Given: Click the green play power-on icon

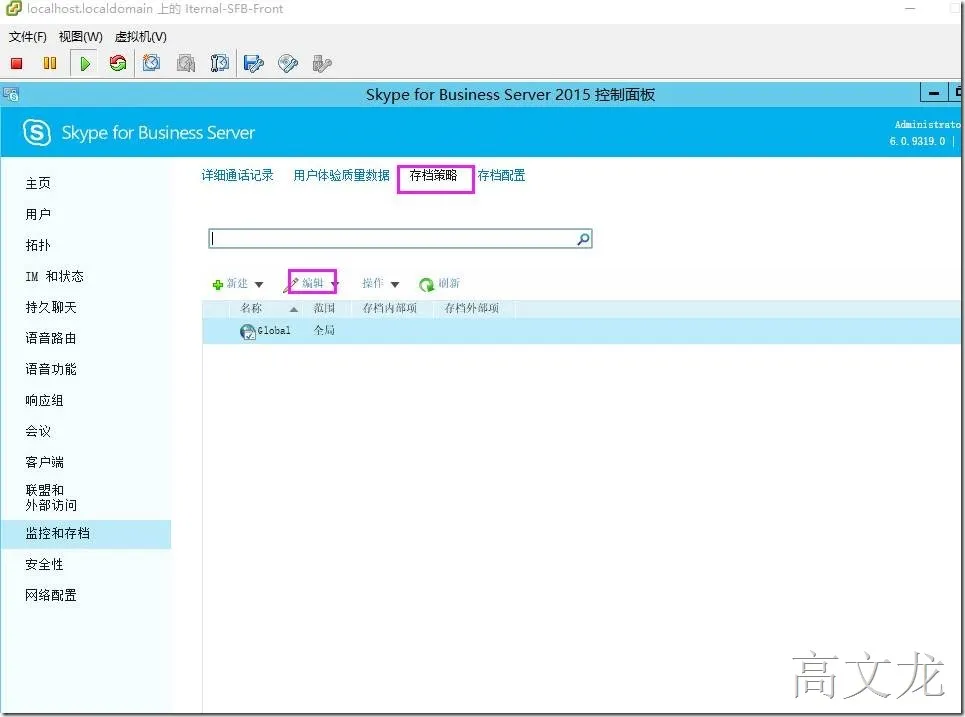Looking at the screenshot, I should (x=85, y=63).
